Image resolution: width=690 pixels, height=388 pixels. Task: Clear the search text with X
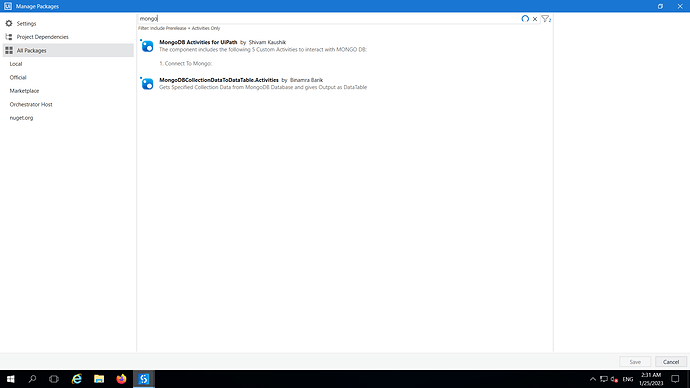point(535,19)
